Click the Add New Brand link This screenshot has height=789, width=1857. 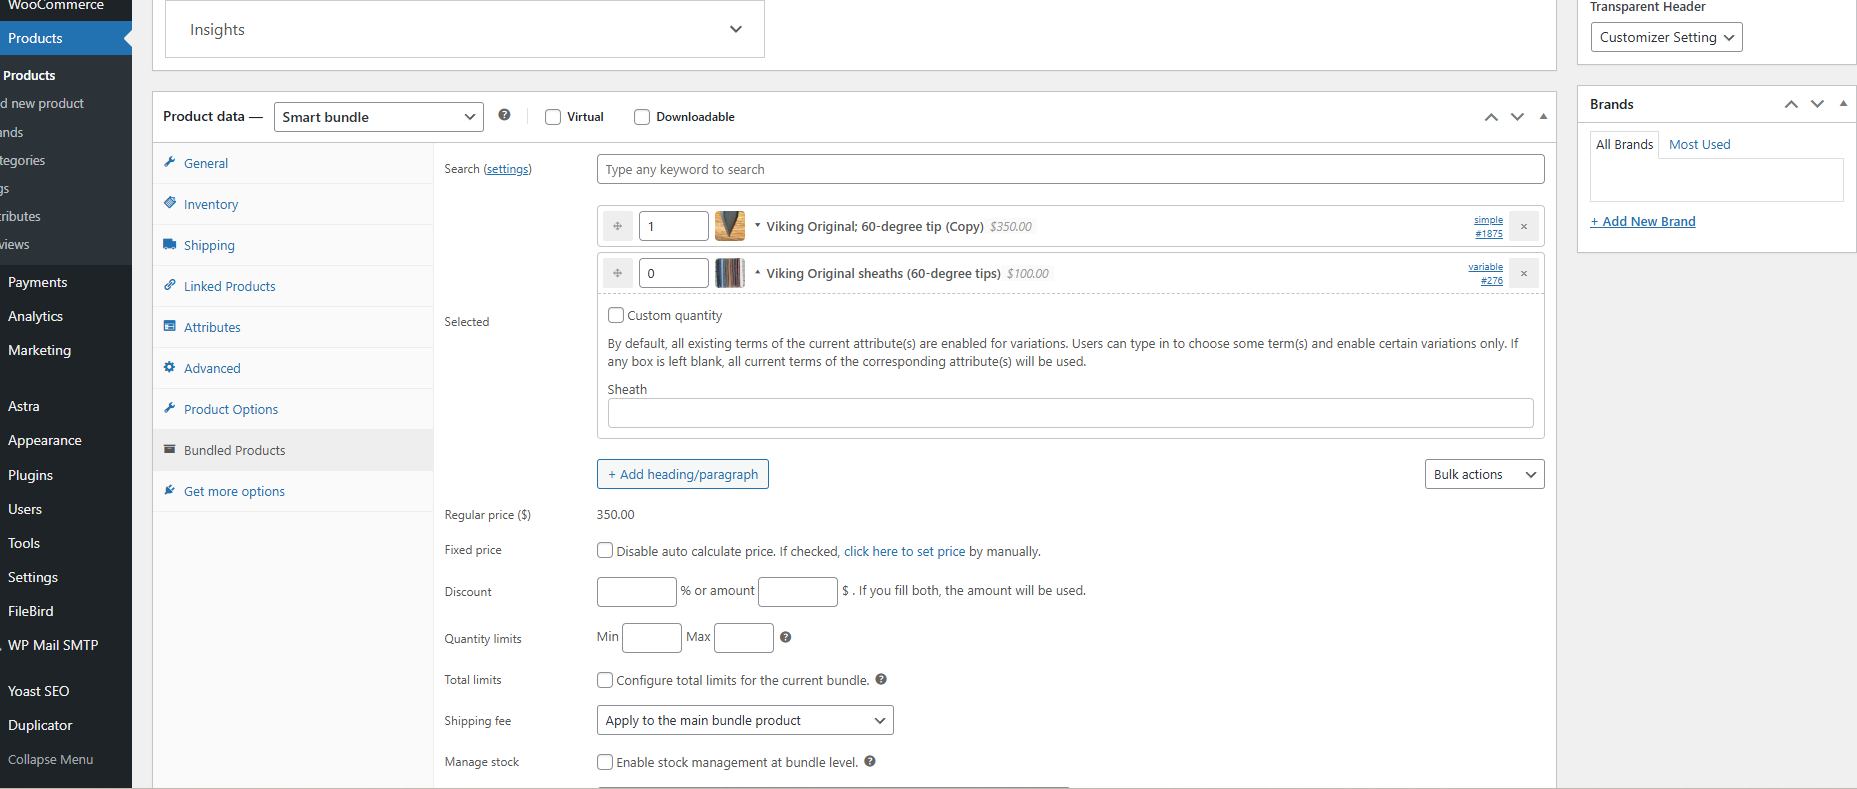coord(1642,221)
